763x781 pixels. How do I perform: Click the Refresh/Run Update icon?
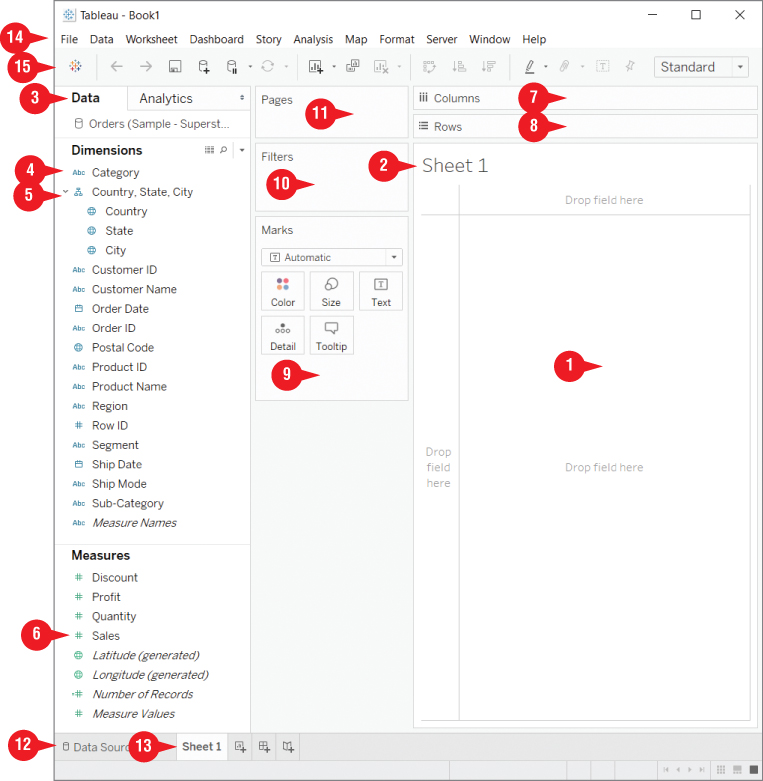(268, 66)
